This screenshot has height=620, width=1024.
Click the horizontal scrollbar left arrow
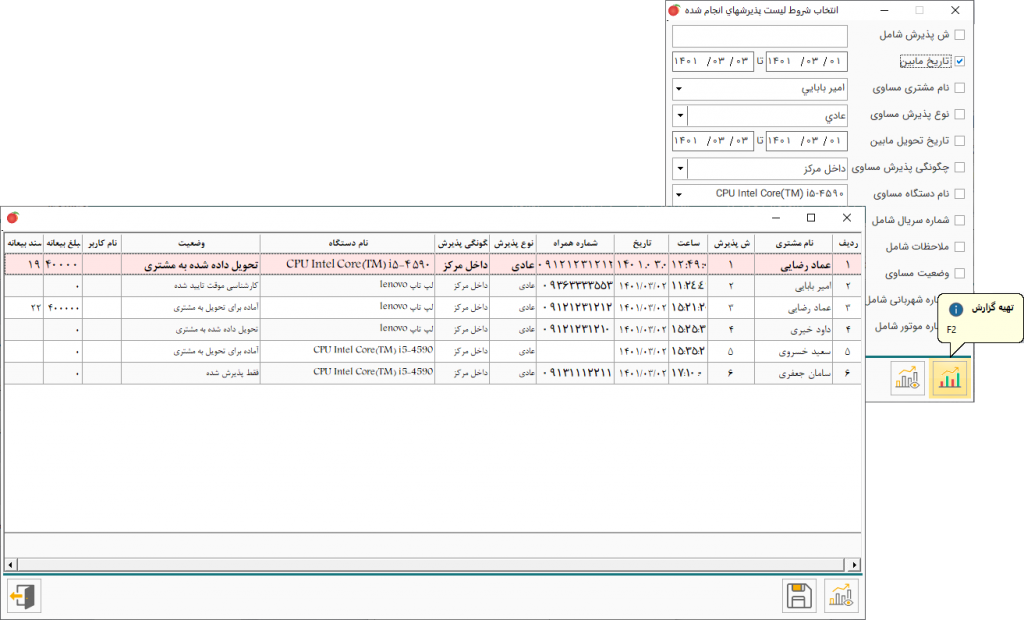click(10, 564)
